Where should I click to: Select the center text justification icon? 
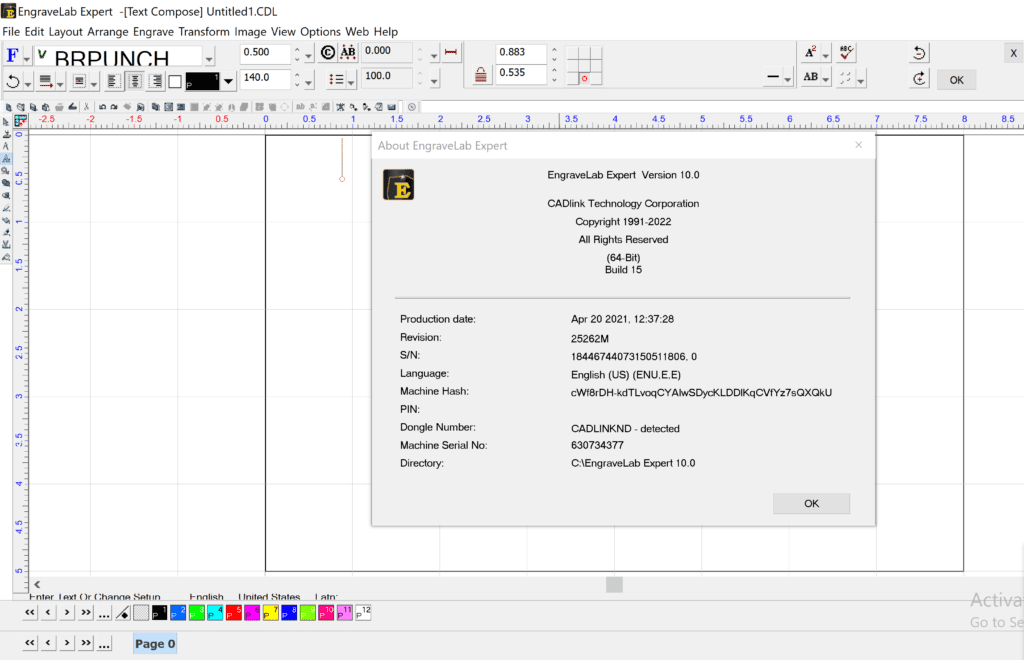135,80
